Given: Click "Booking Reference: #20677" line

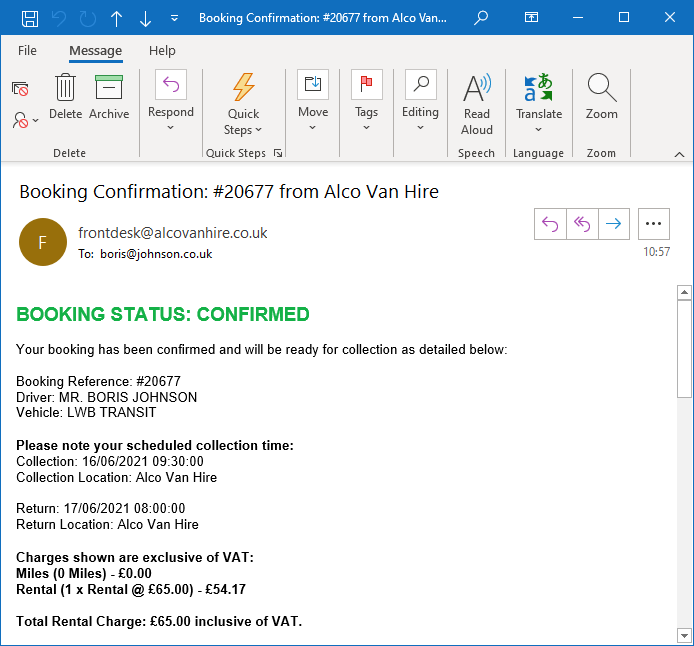Looking at the screenshot, I should [98, 381].
